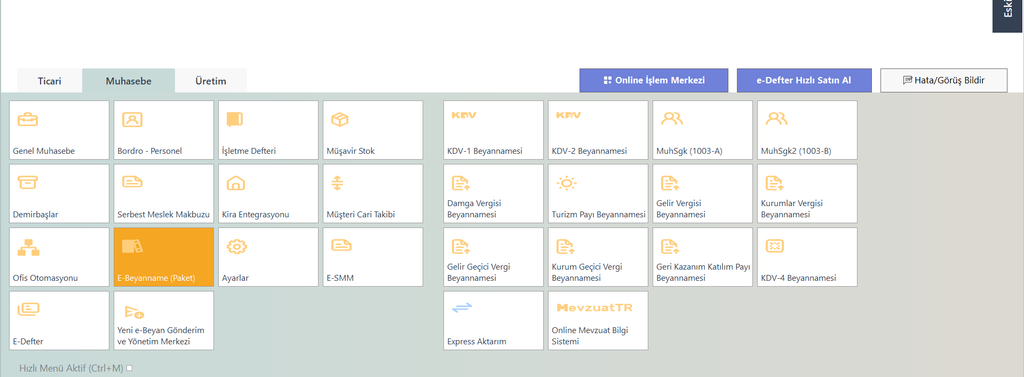Open MevzuatTR Online Mevzuat Bilgi Sistemi
This screenshot has width=1024, height=377.
coord(598,320)
